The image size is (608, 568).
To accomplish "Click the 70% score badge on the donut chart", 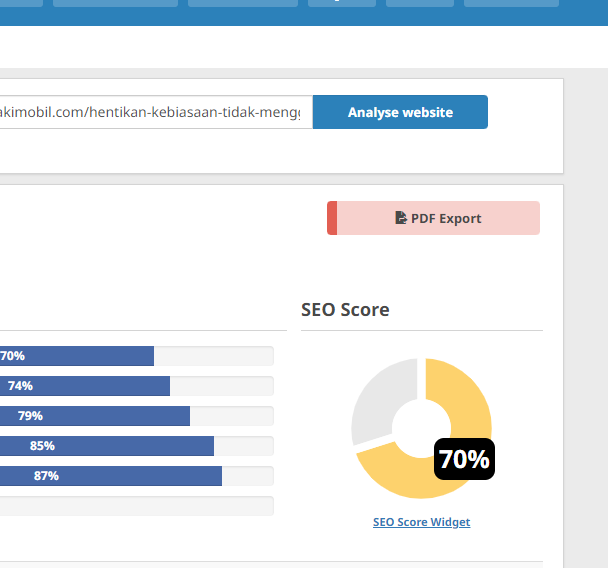I will click(x=464, y=459).
